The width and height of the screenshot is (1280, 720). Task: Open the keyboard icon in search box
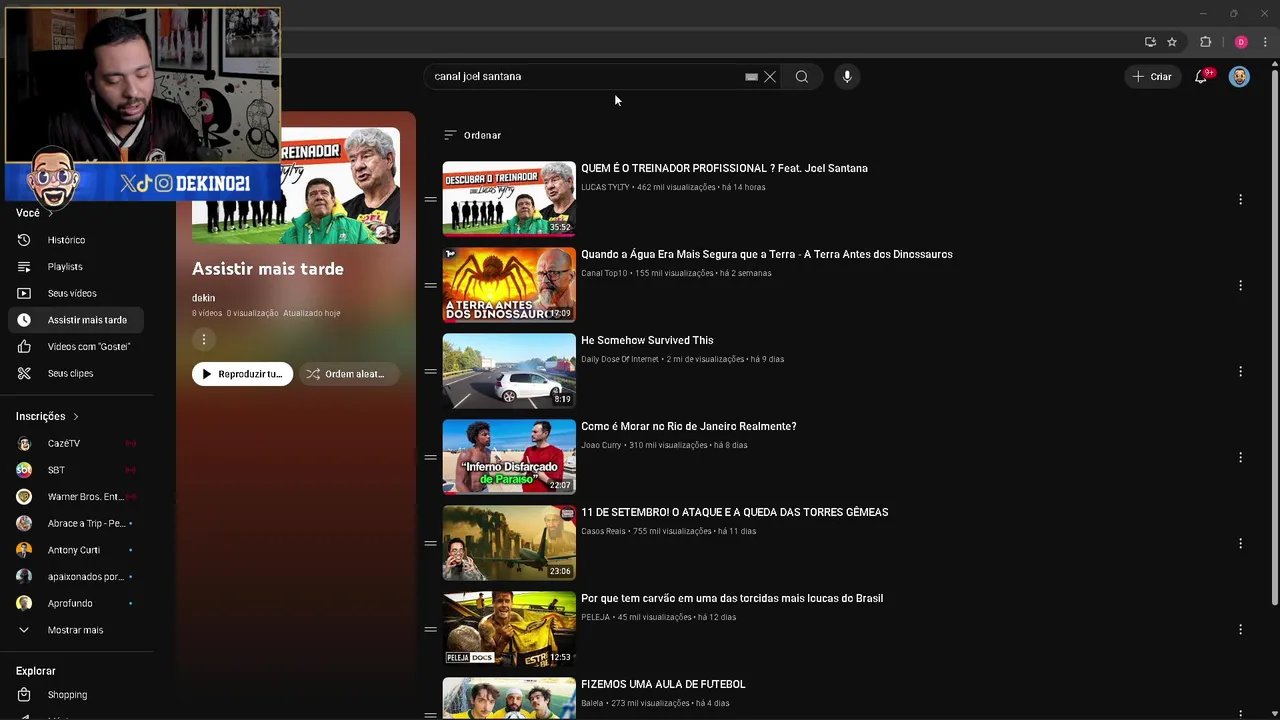[x=751, y=77]
